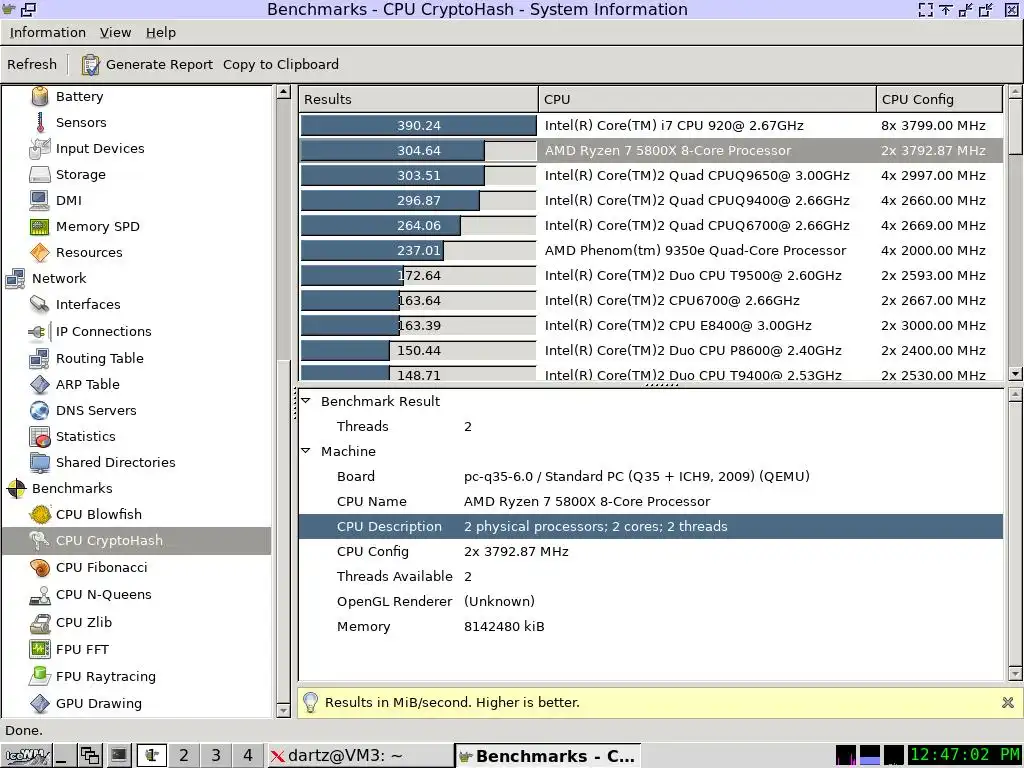
Task: Open the Help menu
Action: 161,33
